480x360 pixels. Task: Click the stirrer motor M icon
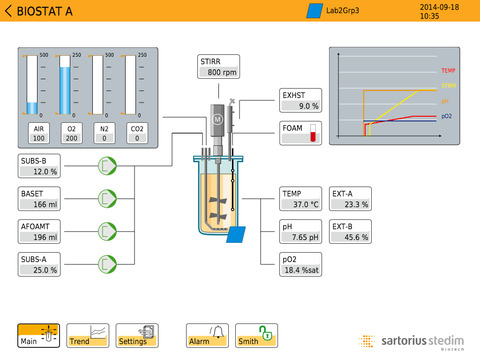tap(217, 119)
